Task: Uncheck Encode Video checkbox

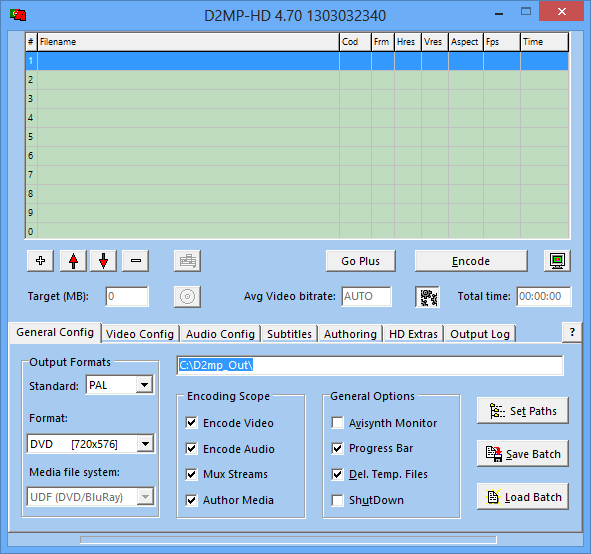Action: click(x=191, y=422)
